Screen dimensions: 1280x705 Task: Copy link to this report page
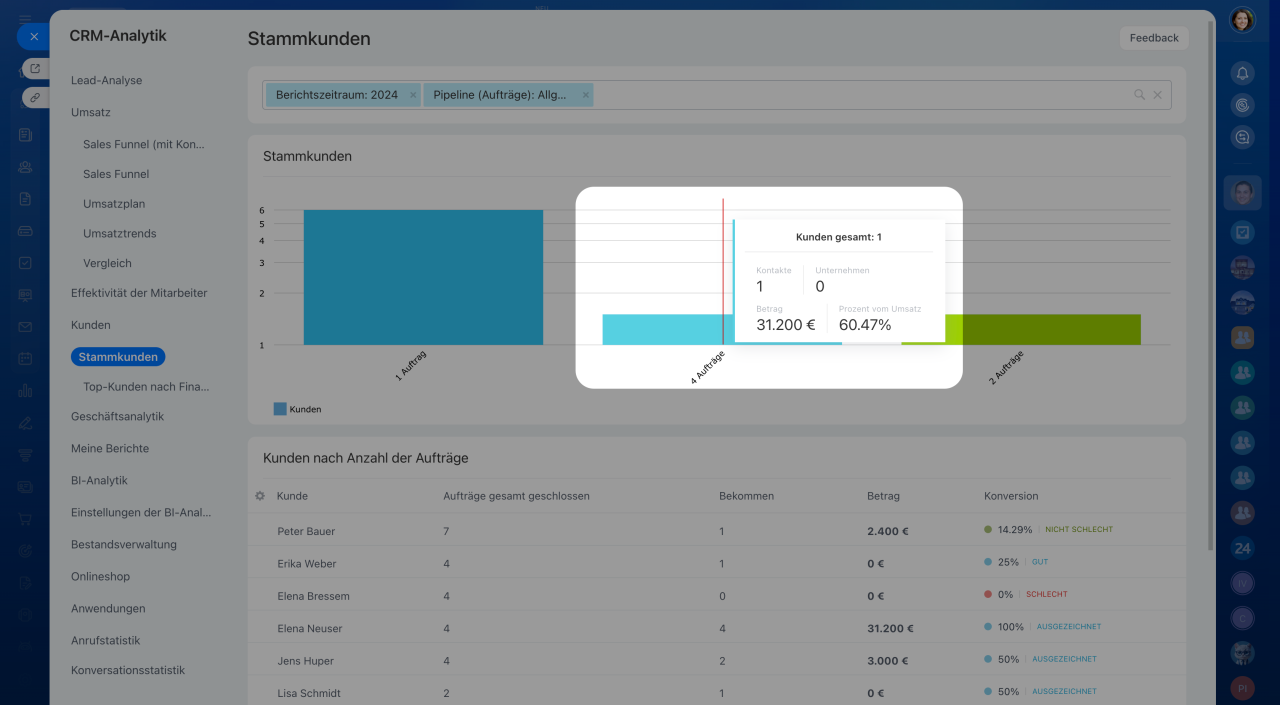(x=35, y=97)
